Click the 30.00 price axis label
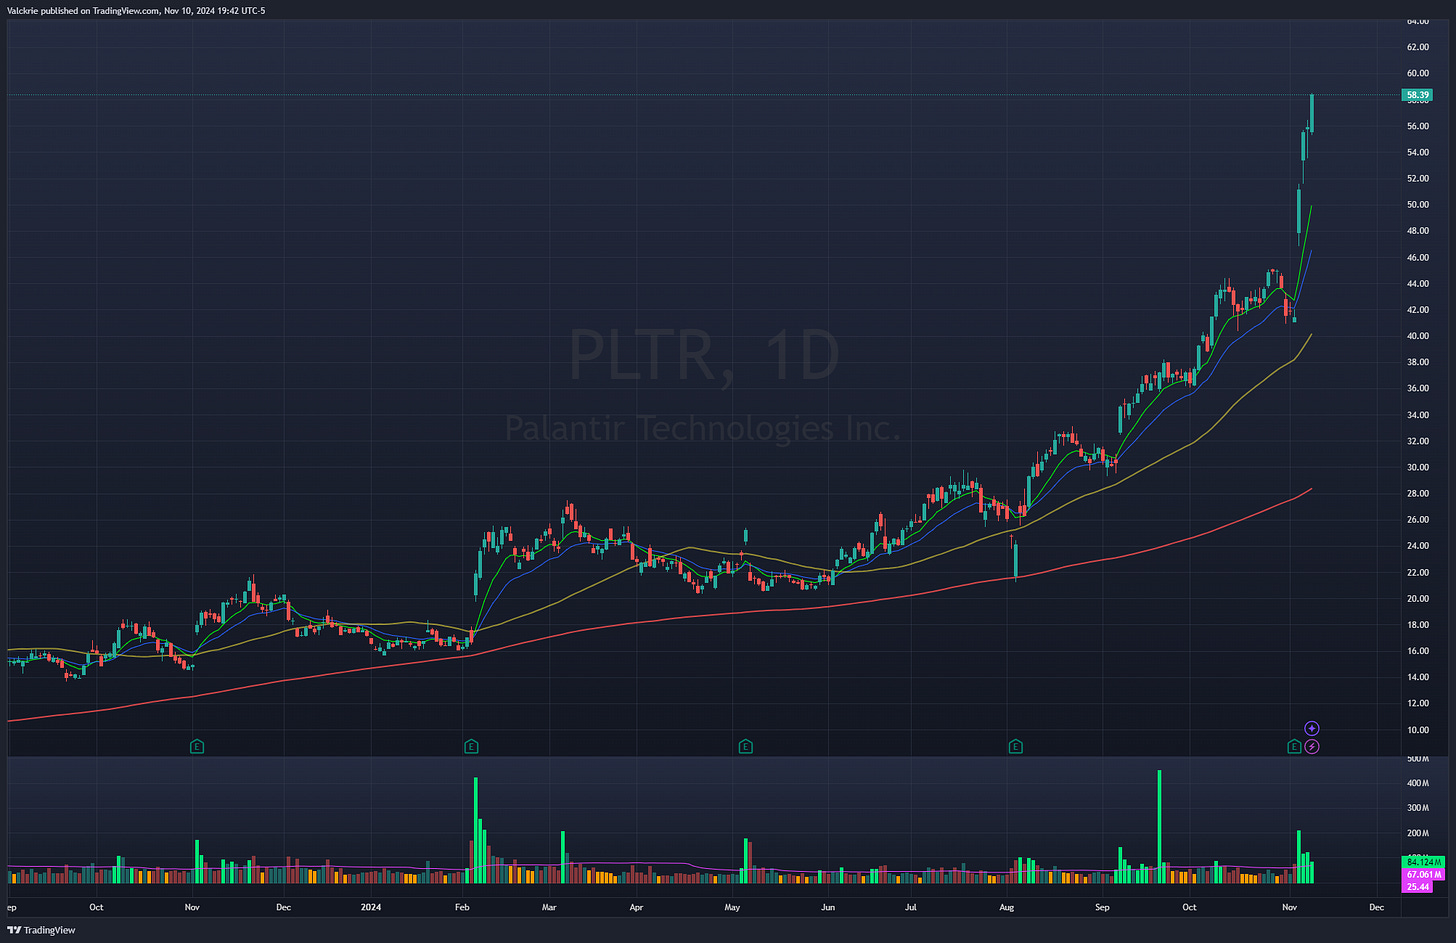The image size is (1456, 943). (x=1417, y=467)
